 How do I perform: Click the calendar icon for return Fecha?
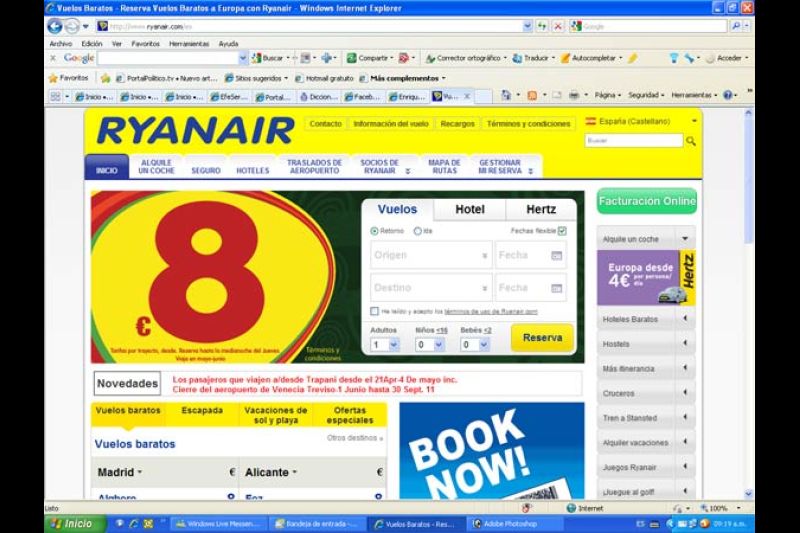(557, 288)
